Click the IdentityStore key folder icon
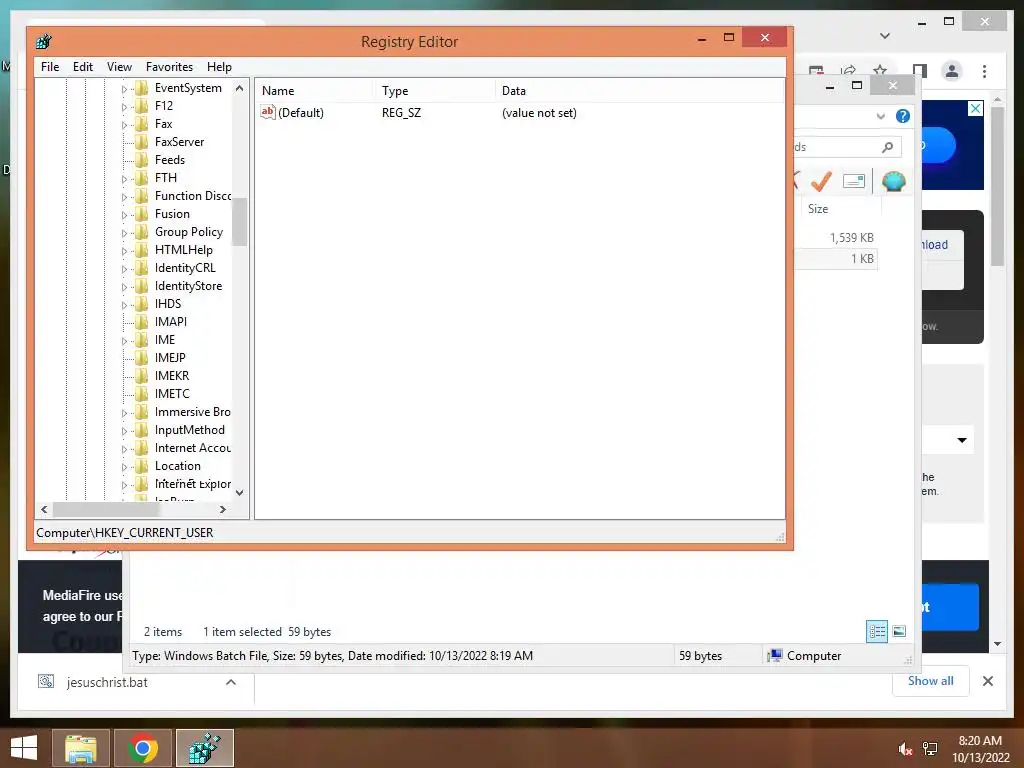Screen dimensions: 1024x768 tap(142, 285)
